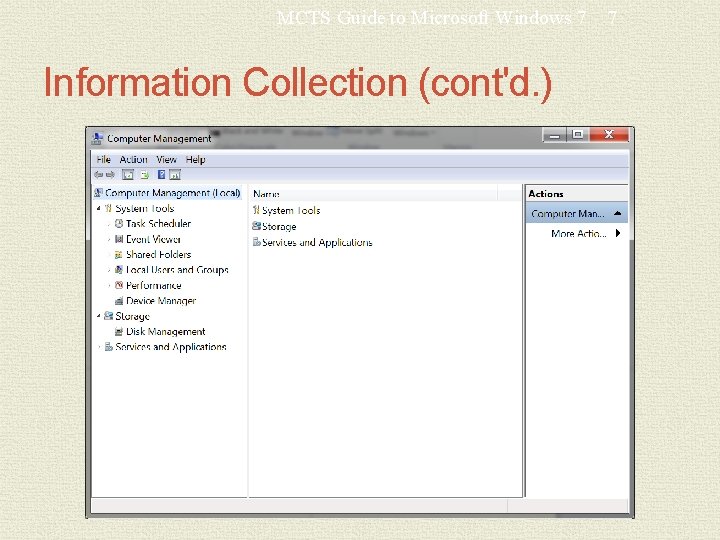This screenshot has width=720, height=540.
Task: Select Task Scheduler label in tree
Action: pos(158,224)
